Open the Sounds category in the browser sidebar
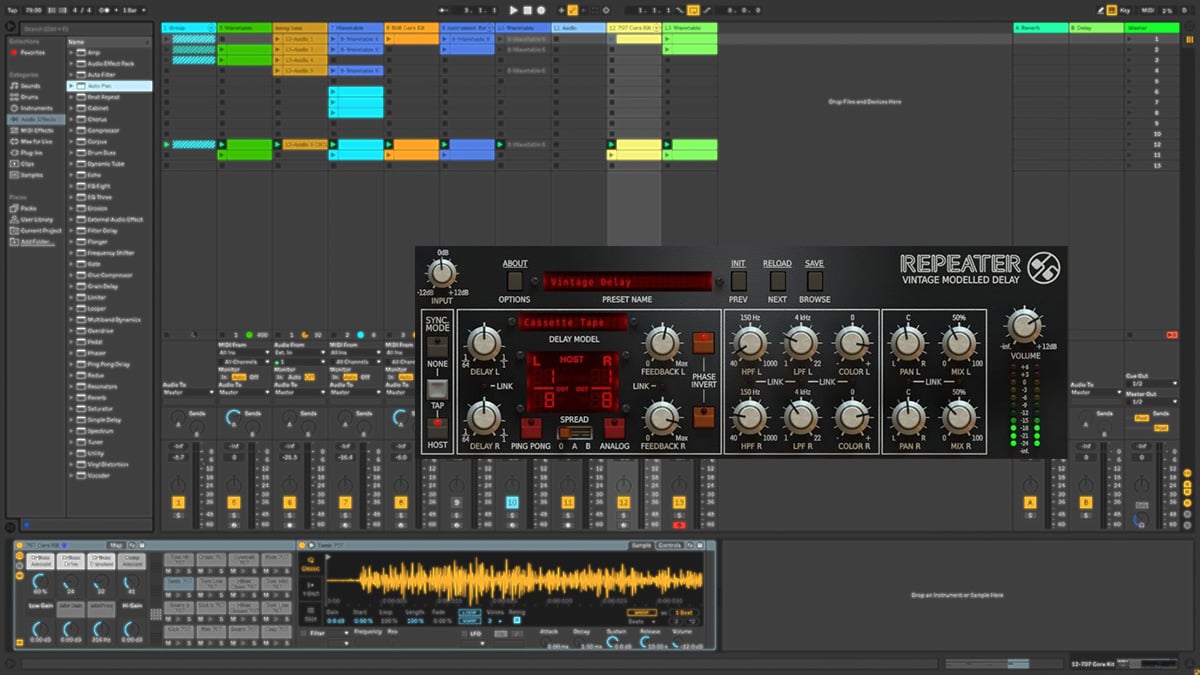 click(30, 86)
